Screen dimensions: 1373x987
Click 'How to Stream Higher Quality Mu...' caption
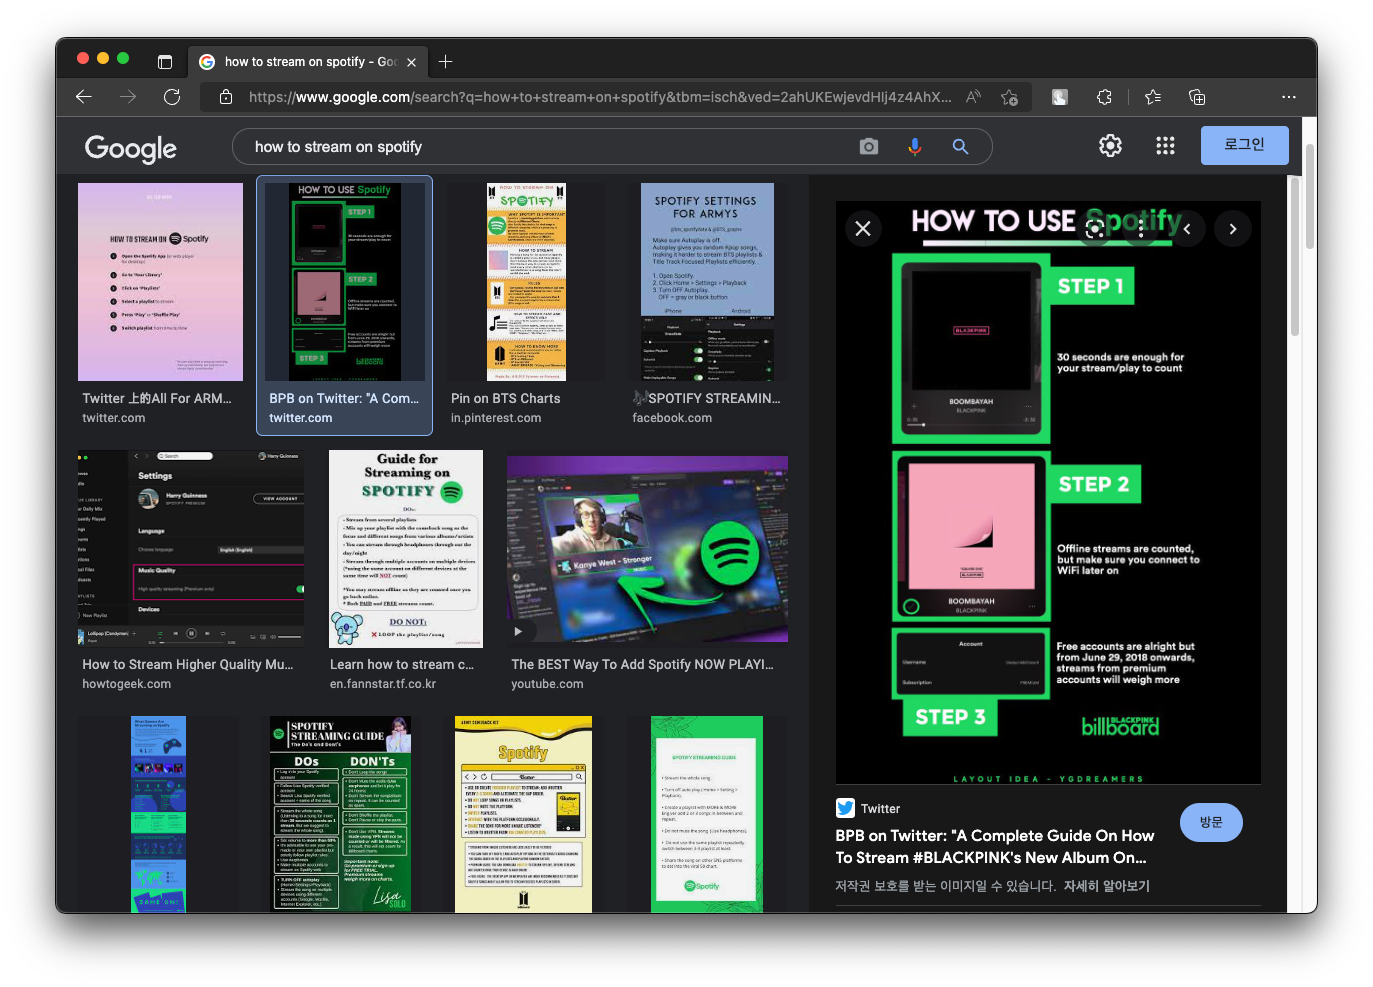click(188, 664)
